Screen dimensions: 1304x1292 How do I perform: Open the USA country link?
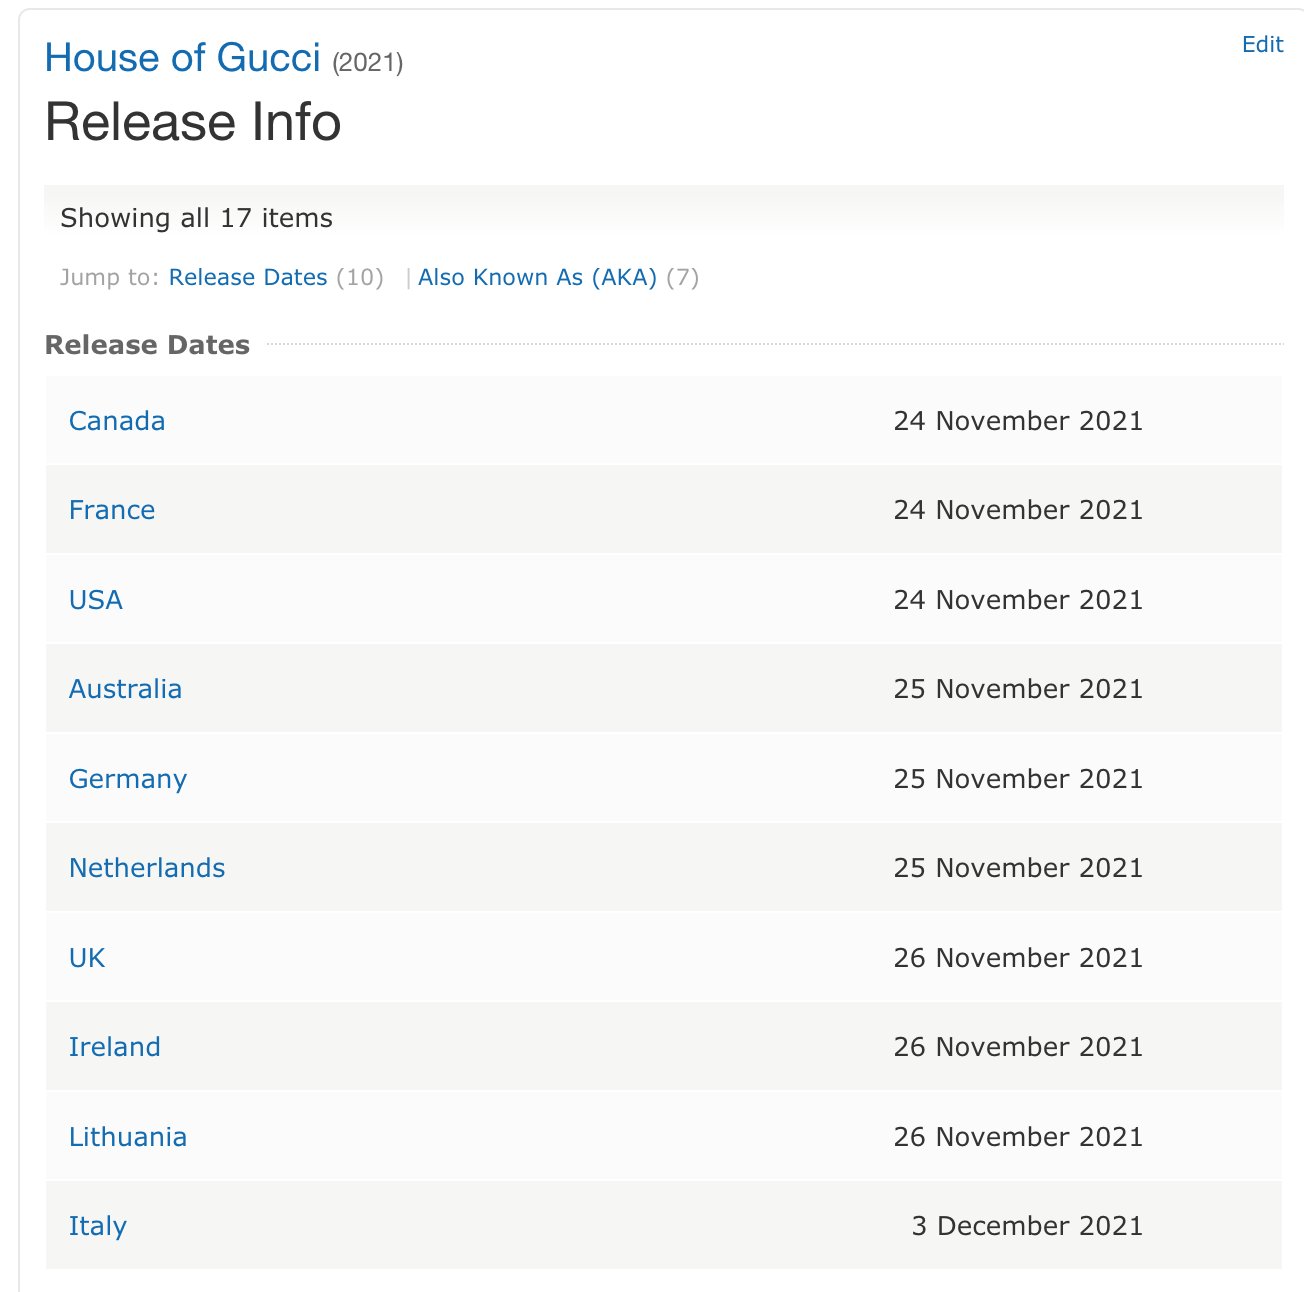click(x=96, y=600)
